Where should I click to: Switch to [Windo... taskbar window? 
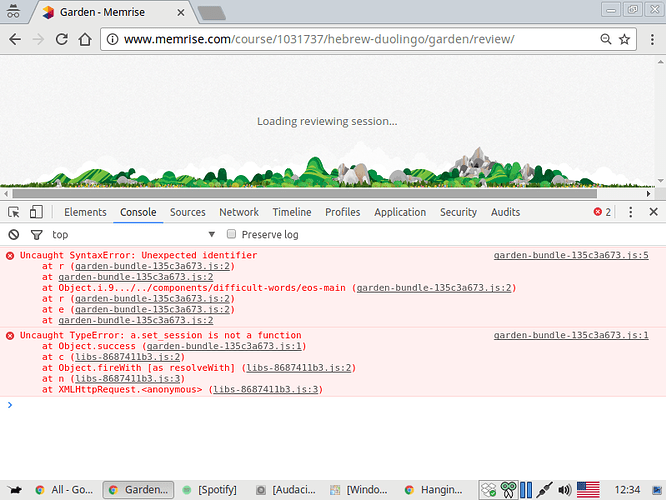tap(359, 490)
